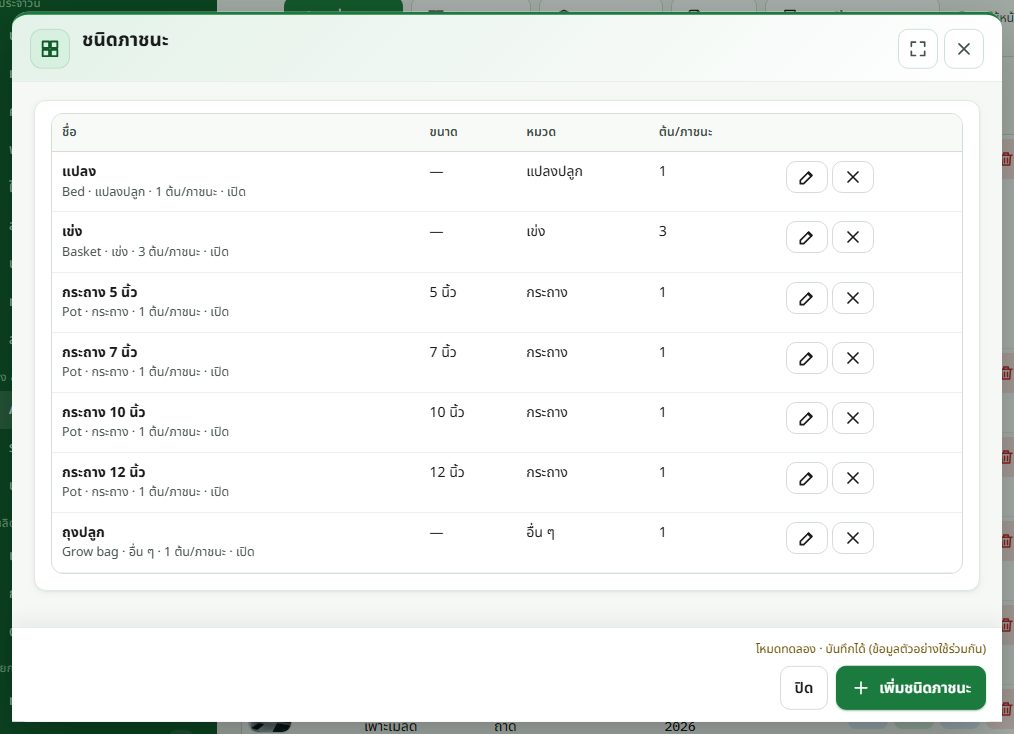Image resolution: width=1014 pixels, height=734 pixels.
Task: Click the อื่น ๆ category cell
Action: 540,532
